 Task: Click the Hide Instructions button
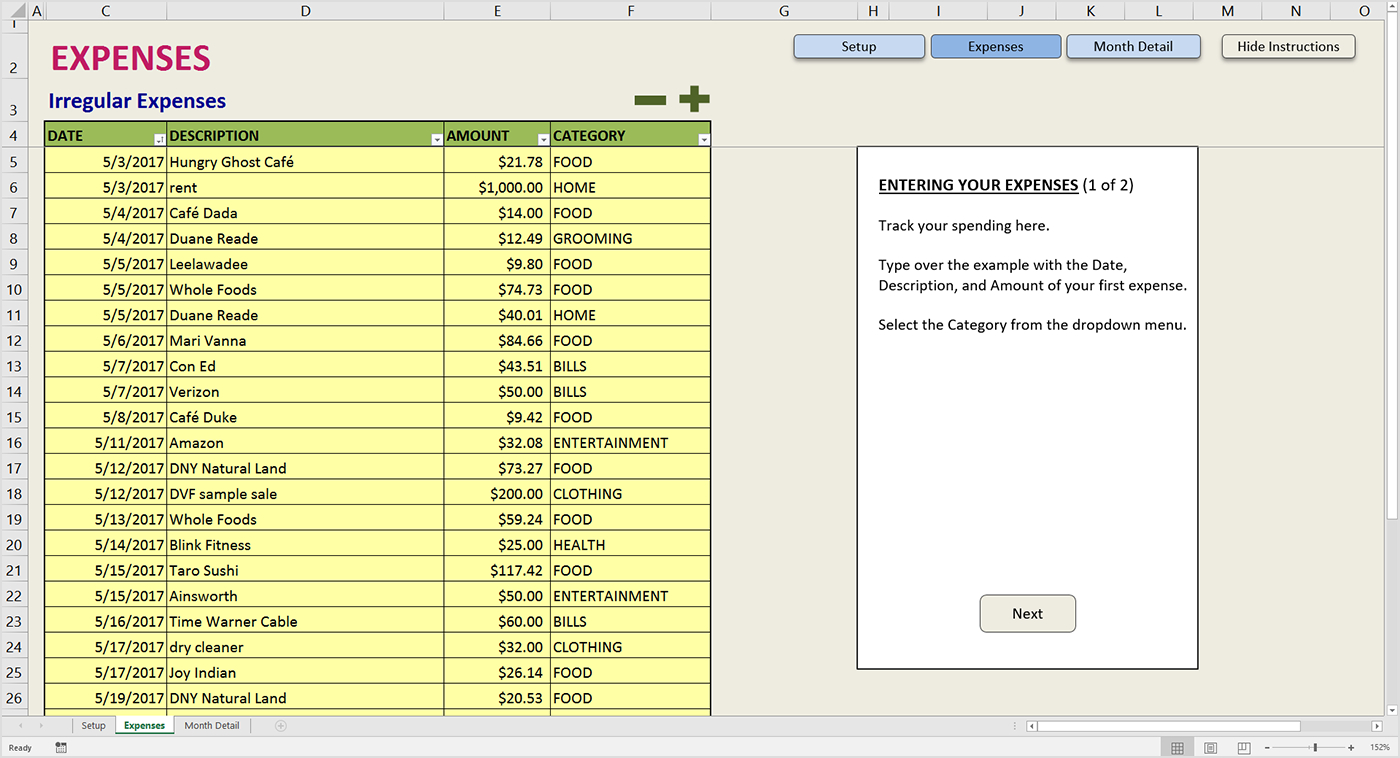click(x=1288, y=47)
